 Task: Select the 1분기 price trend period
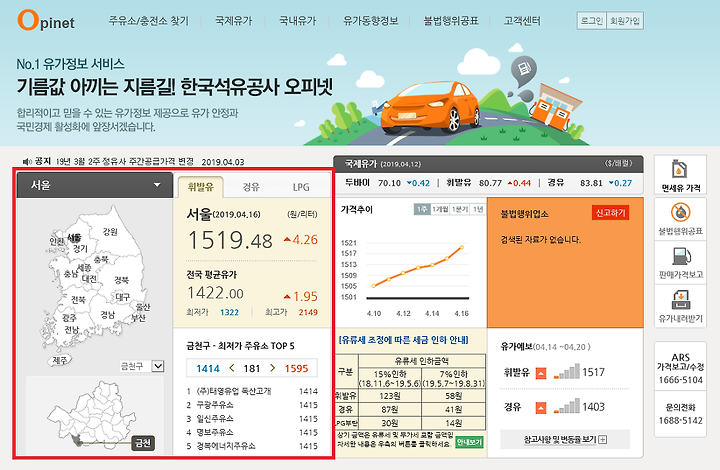[x=460, y=209]
